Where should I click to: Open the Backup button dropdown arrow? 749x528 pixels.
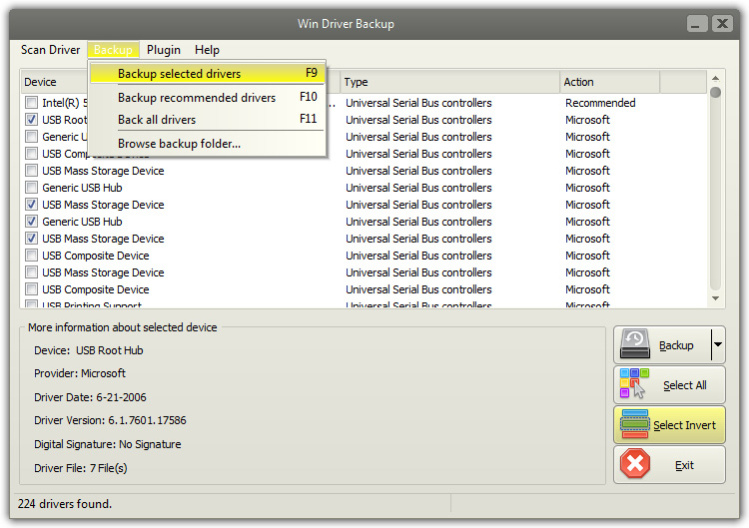[x=717, y=345]
